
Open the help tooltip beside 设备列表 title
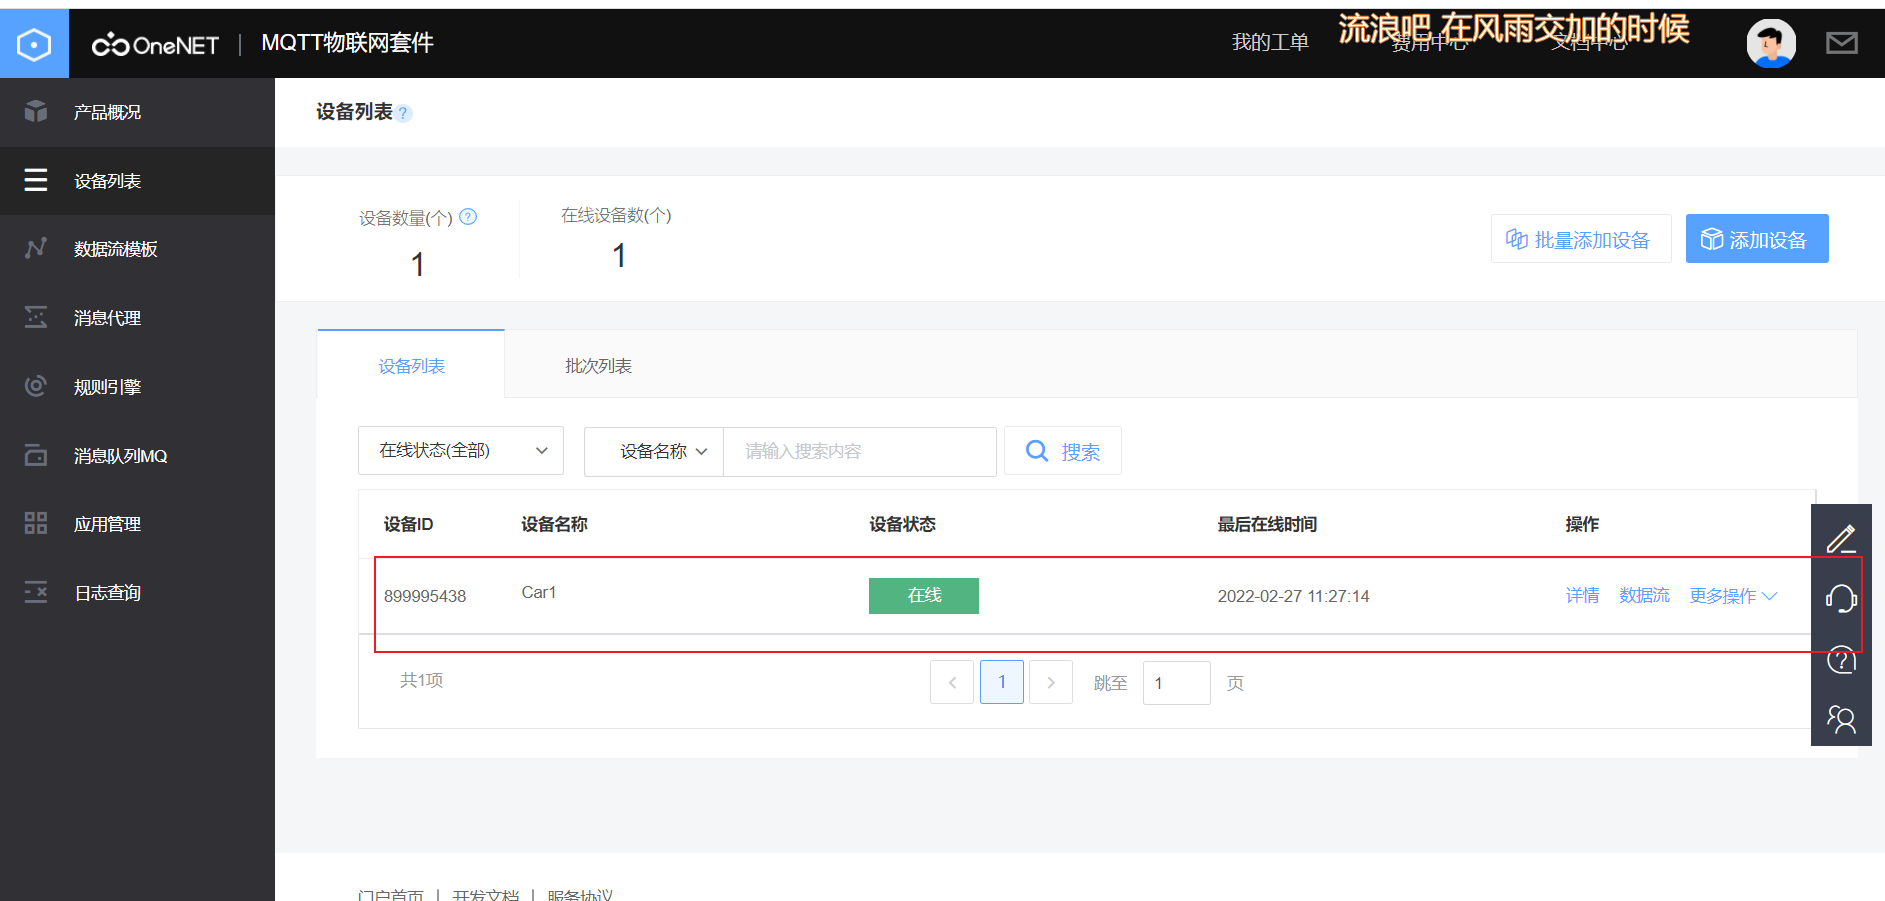point(404,113)
